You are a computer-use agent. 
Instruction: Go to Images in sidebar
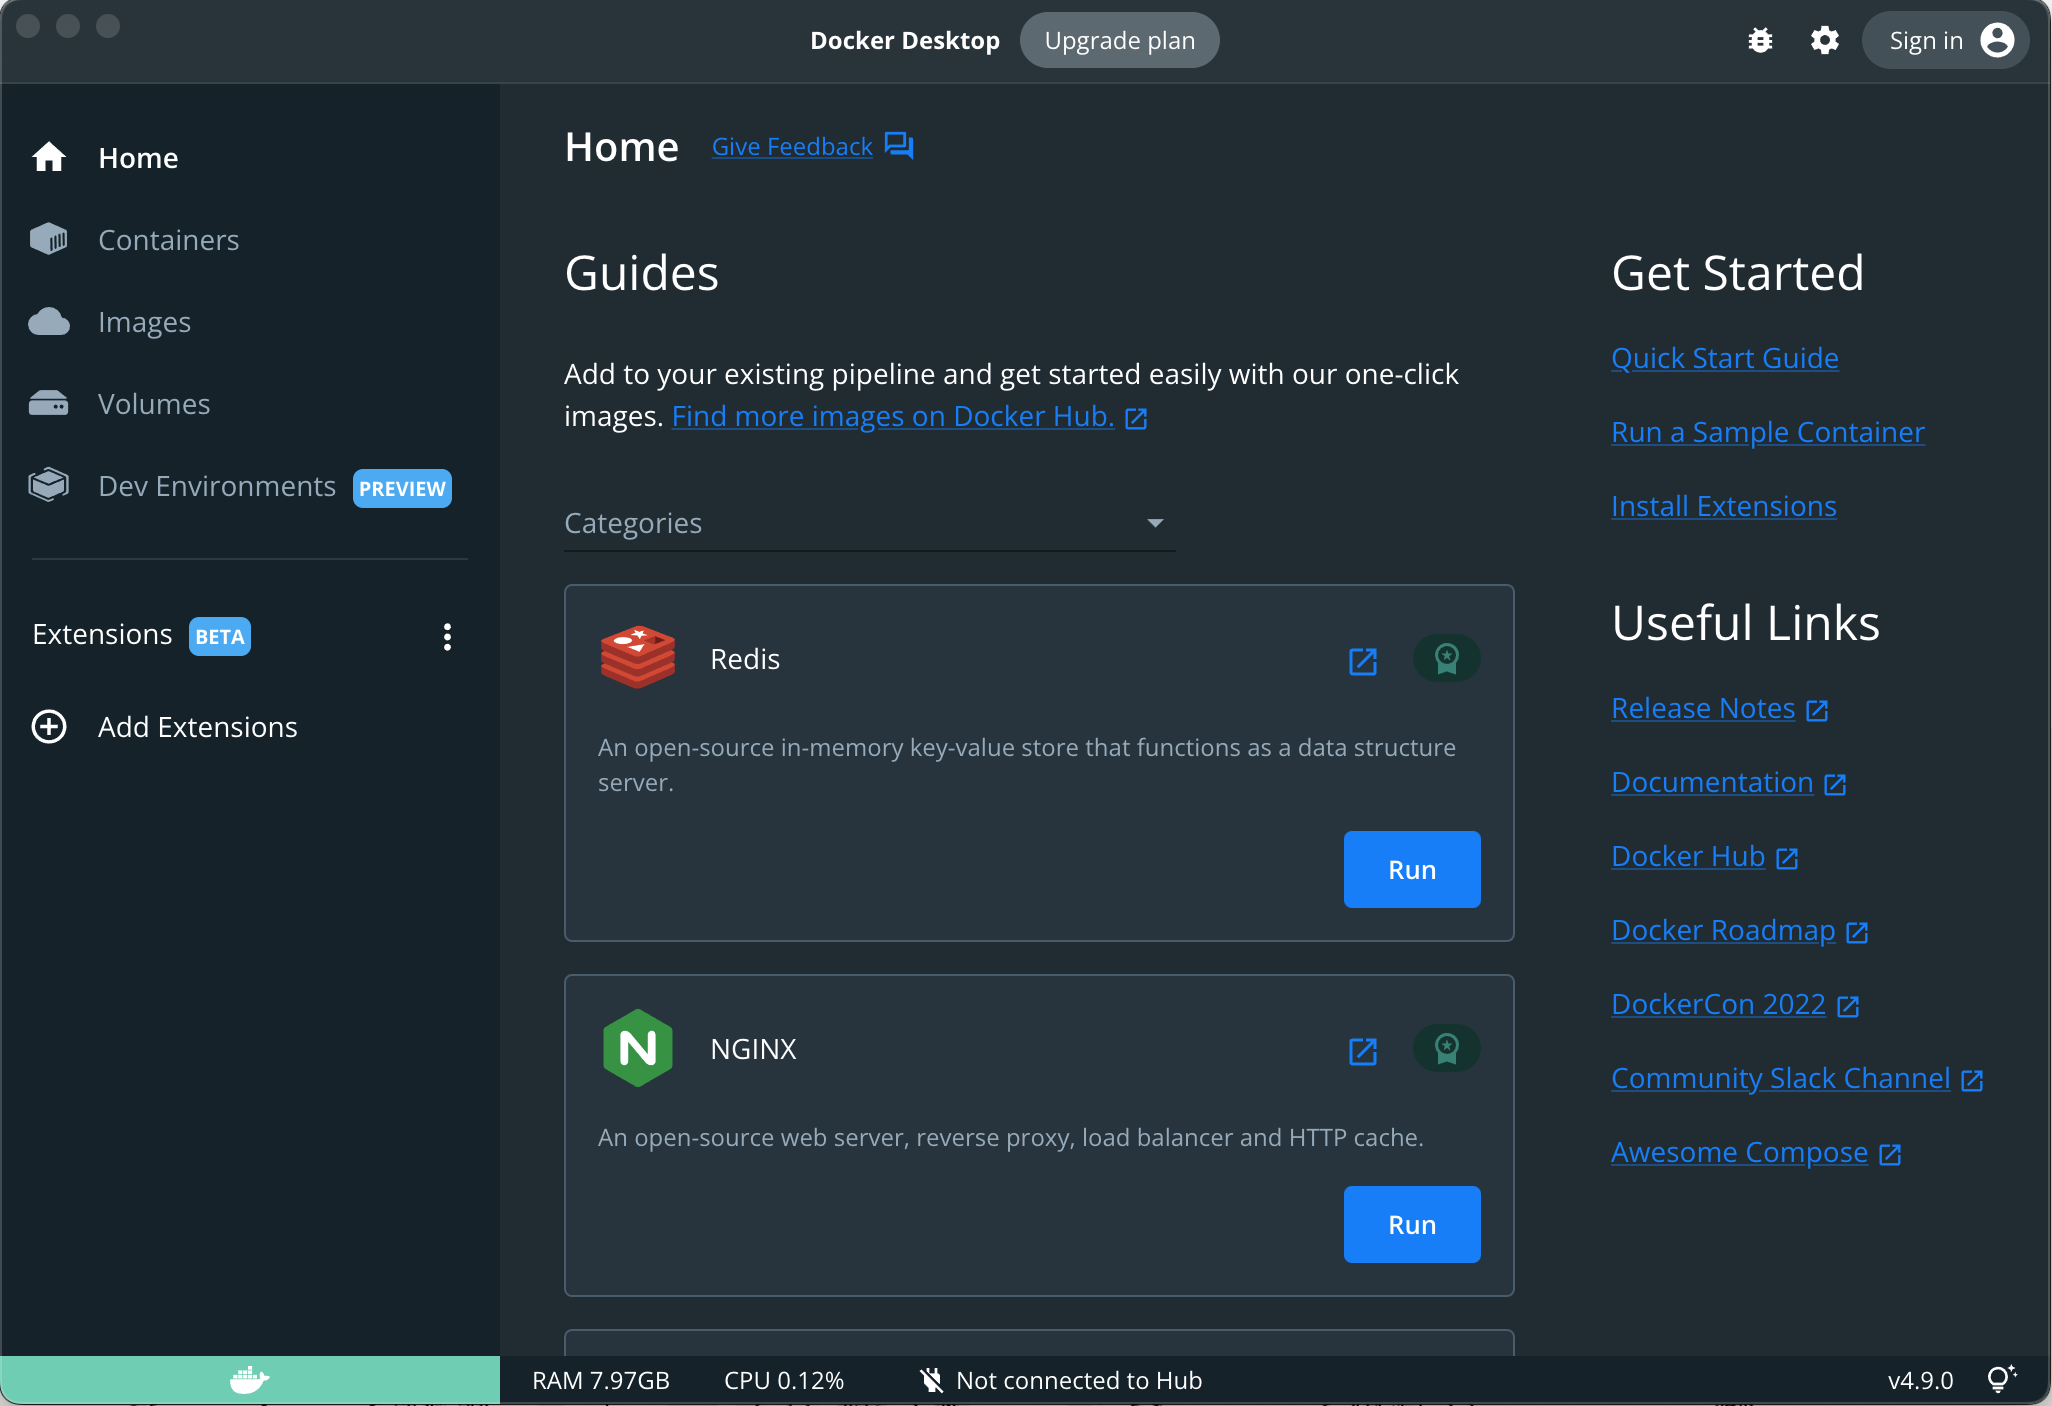point(144,322)
